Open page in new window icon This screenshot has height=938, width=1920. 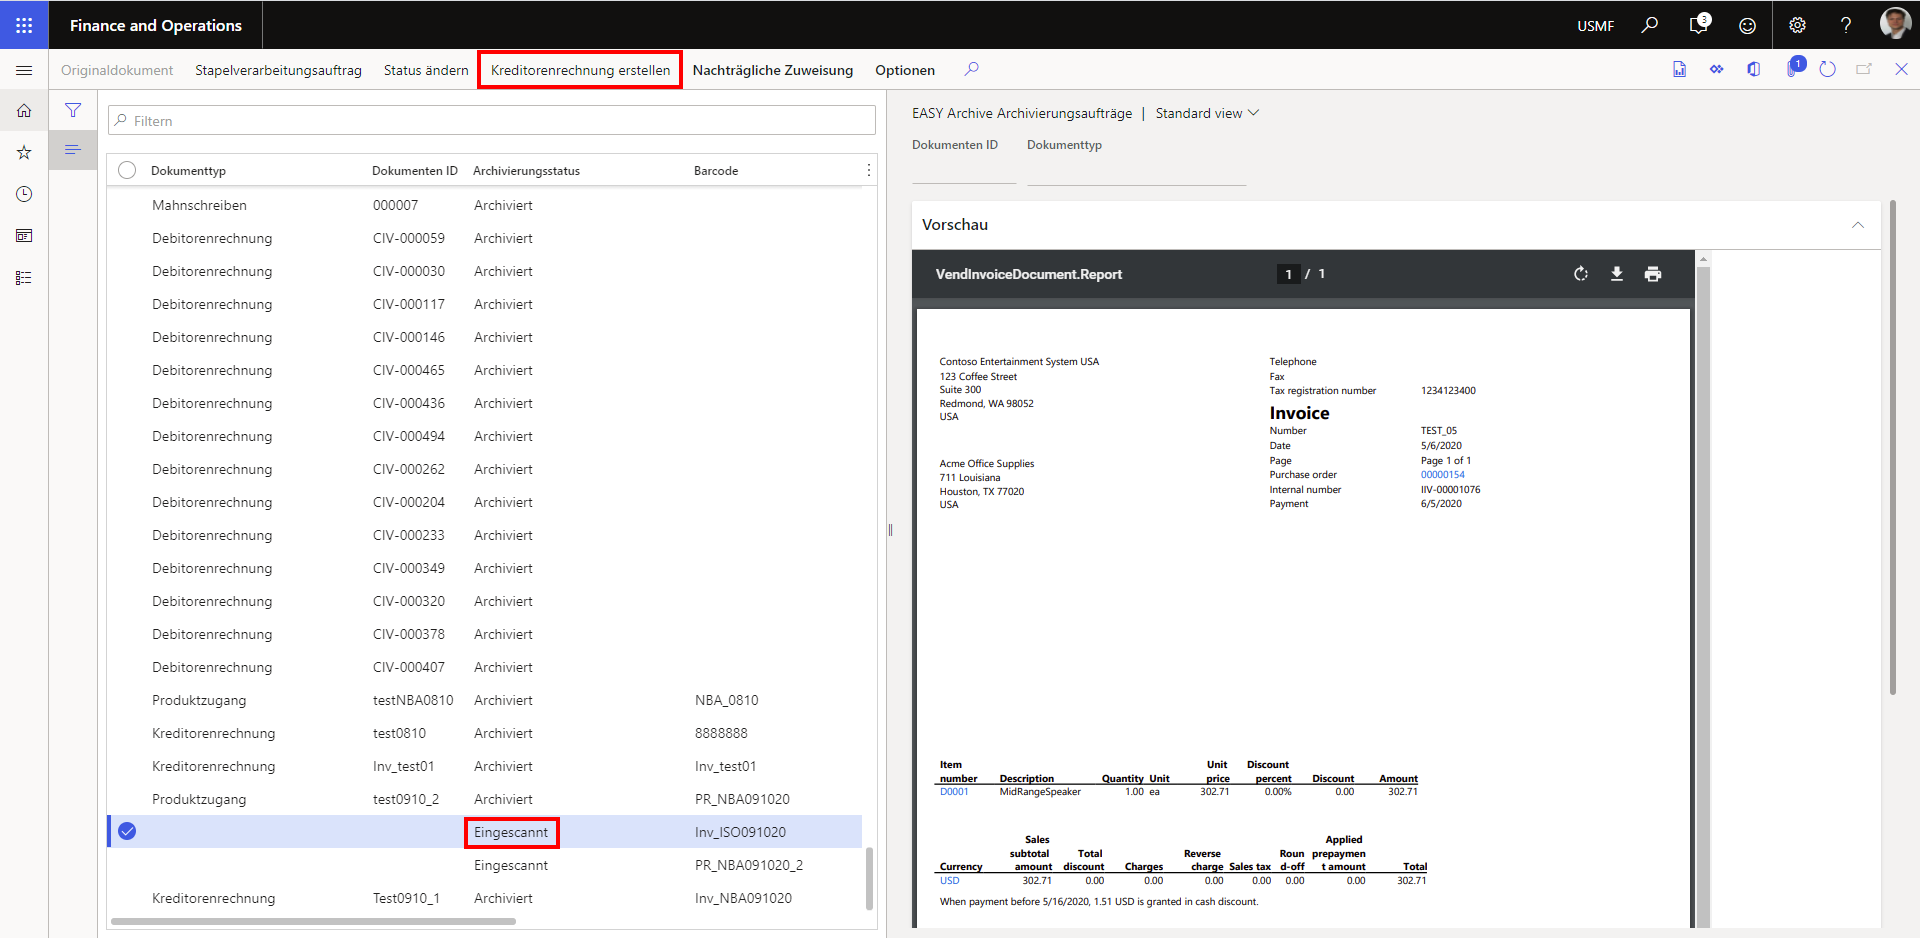click(1864, 69)
